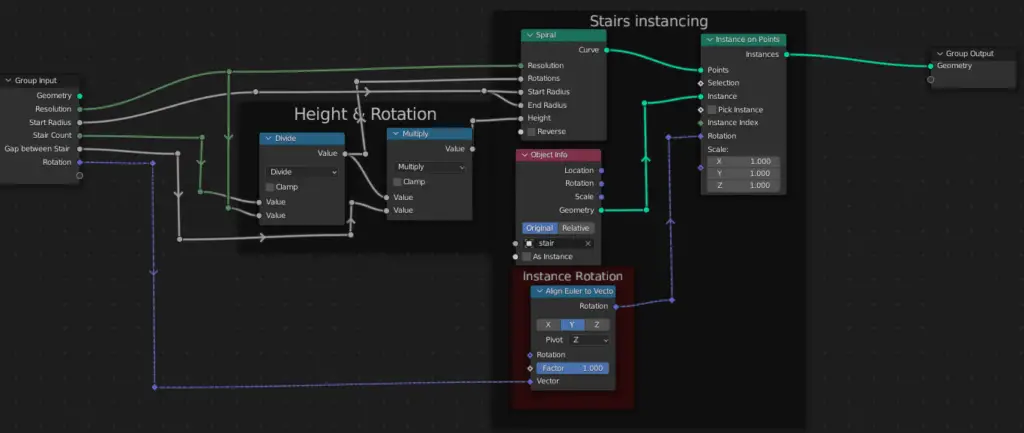Click the Scale Z value field
This screenshot has width=1024, height=433.
pos(743,185)
